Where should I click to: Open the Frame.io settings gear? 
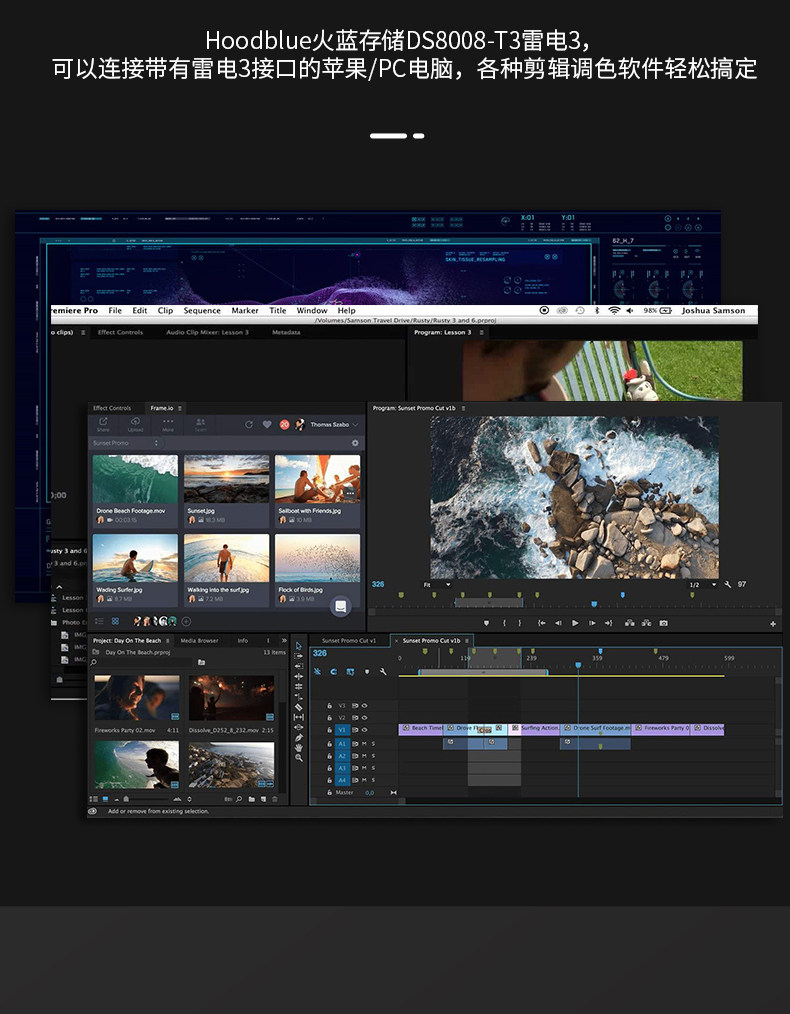[354, 443]
